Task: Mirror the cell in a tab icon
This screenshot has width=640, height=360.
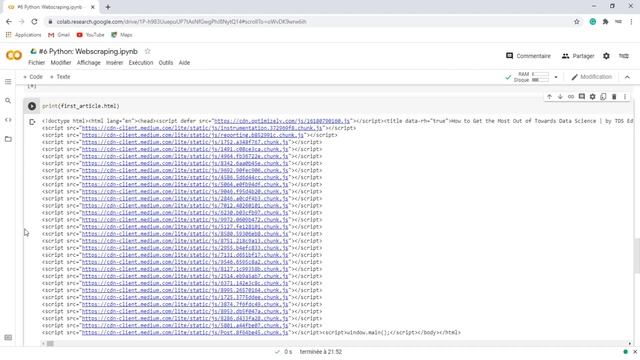Action: tap(603, 97)
